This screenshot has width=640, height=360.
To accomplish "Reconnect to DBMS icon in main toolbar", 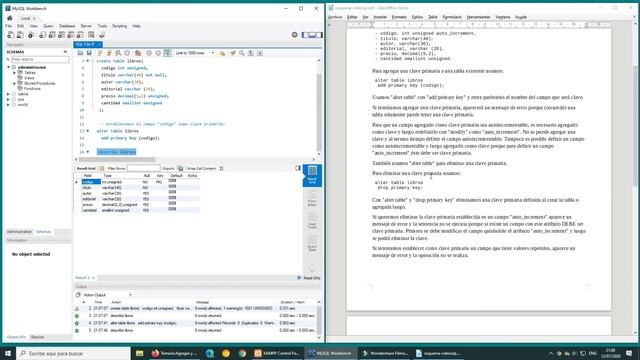I will click(102, 35).
